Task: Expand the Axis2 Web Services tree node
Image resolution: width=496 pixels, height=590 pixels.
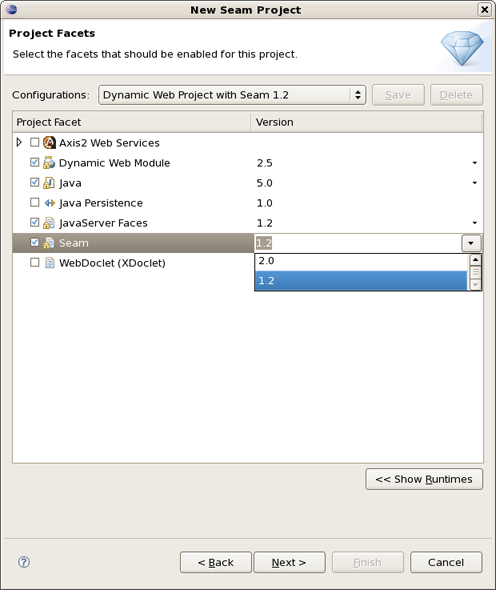Action: click(x=19, y=142)
